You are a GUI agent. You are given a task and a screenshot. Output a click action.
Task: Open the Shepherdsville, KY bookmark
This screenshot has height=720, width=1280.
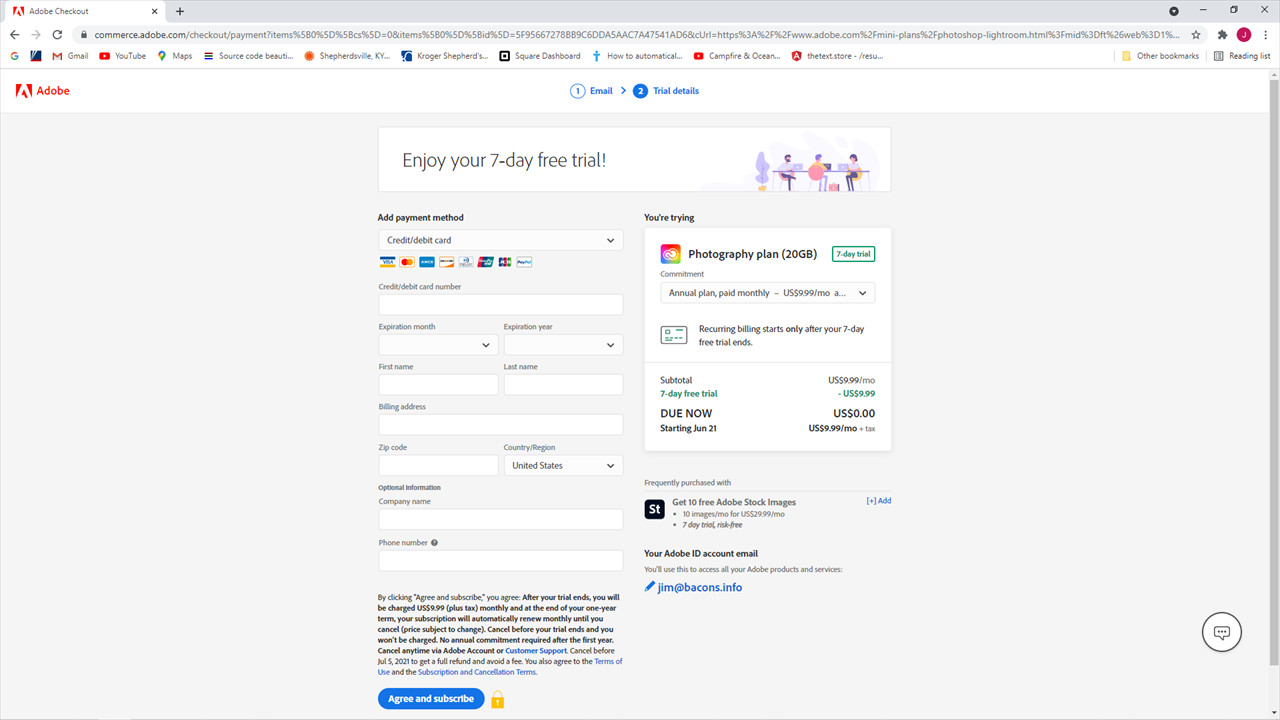347,56
